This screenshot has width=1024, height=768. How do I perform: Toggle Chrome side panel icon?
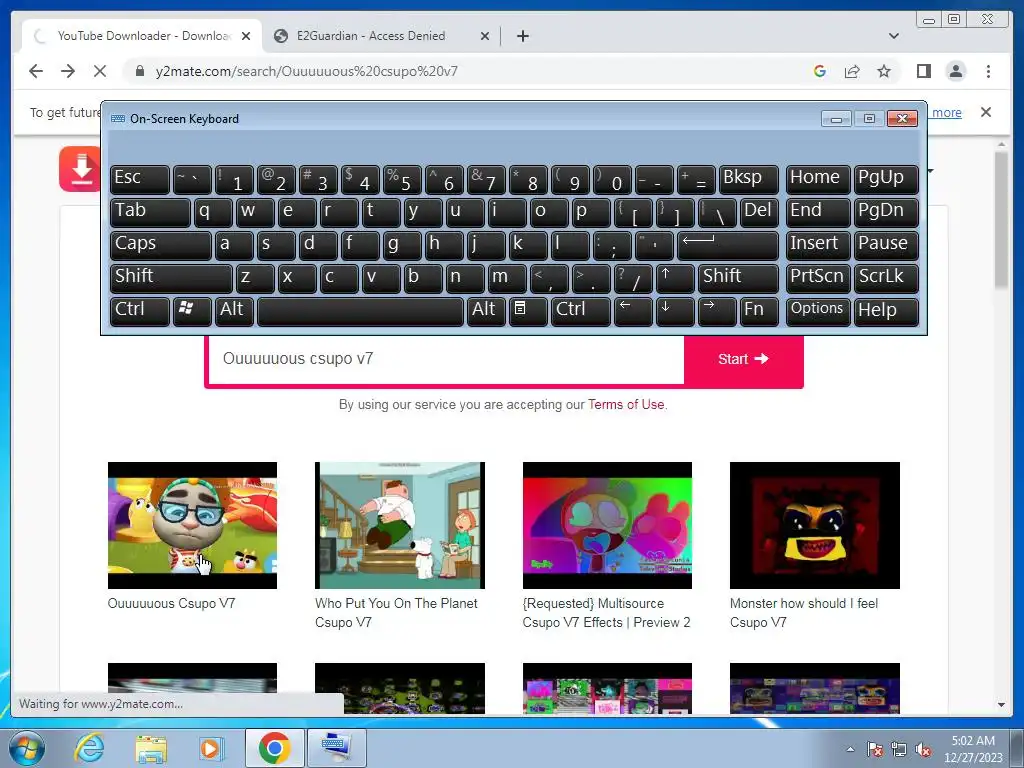[x=923, y=71]
